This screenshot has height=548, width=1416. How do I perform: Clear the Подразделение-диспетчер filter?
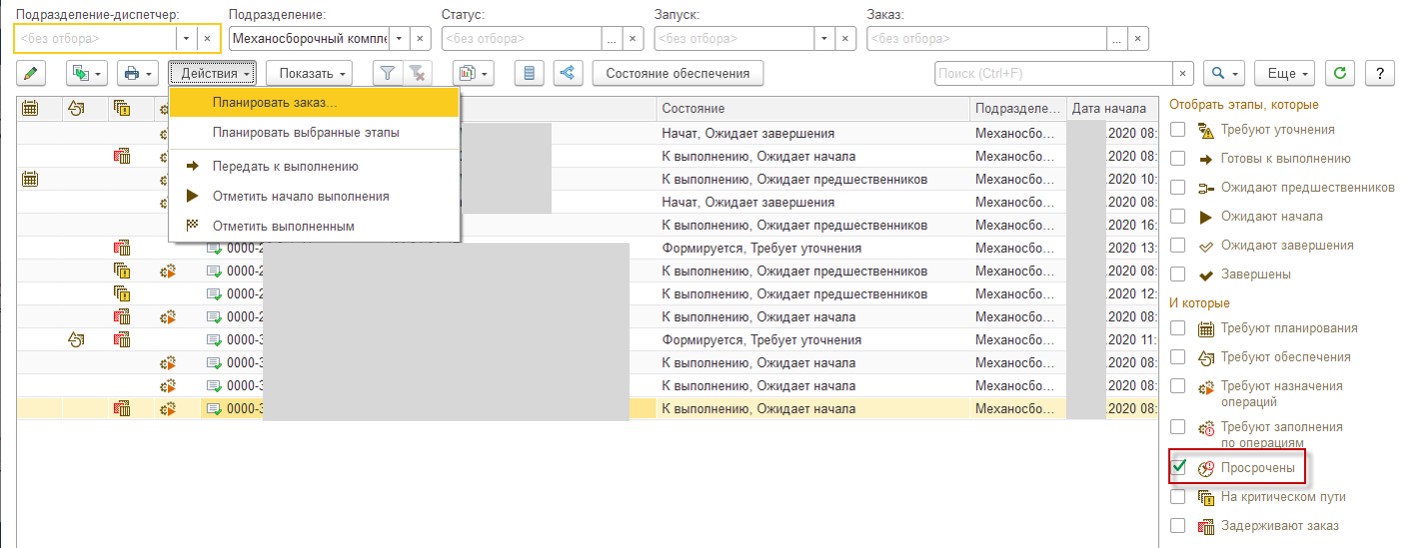pos(206,38)
